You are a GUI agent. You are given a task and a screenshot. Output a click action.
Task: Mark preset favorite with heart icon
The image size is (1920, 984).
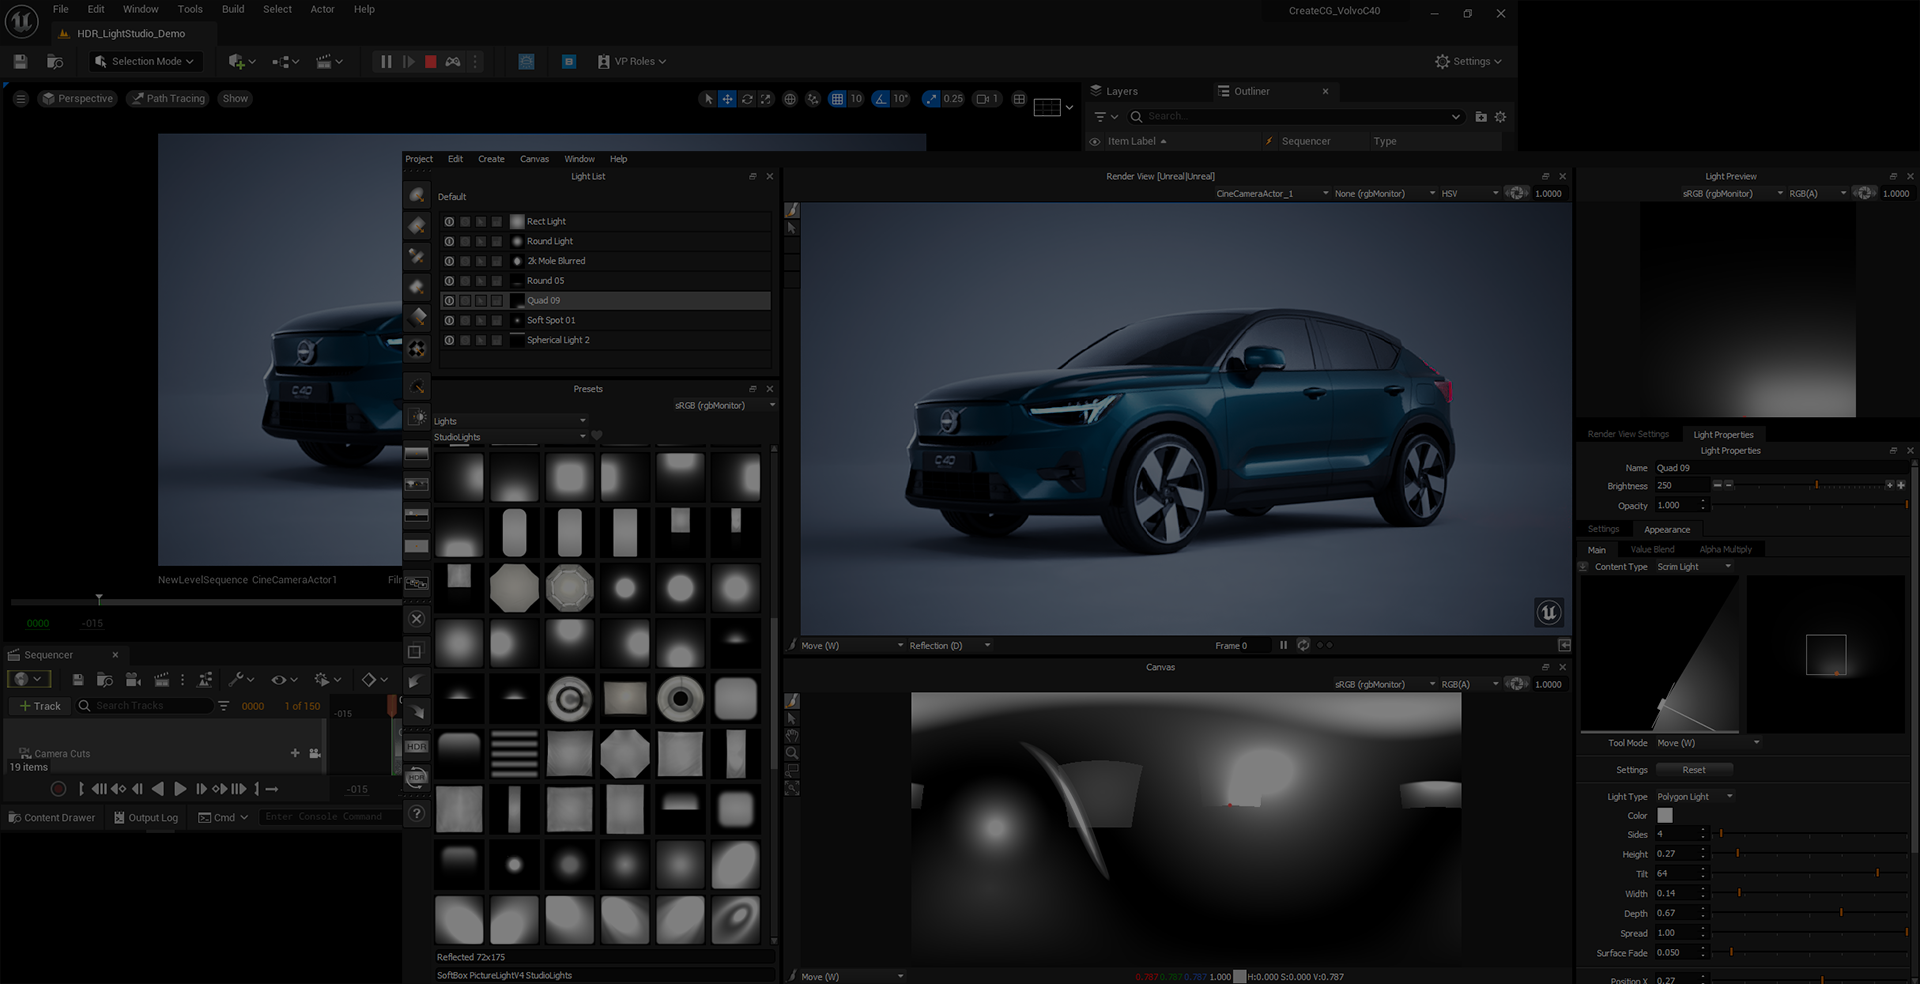click(x=597, y=436)
